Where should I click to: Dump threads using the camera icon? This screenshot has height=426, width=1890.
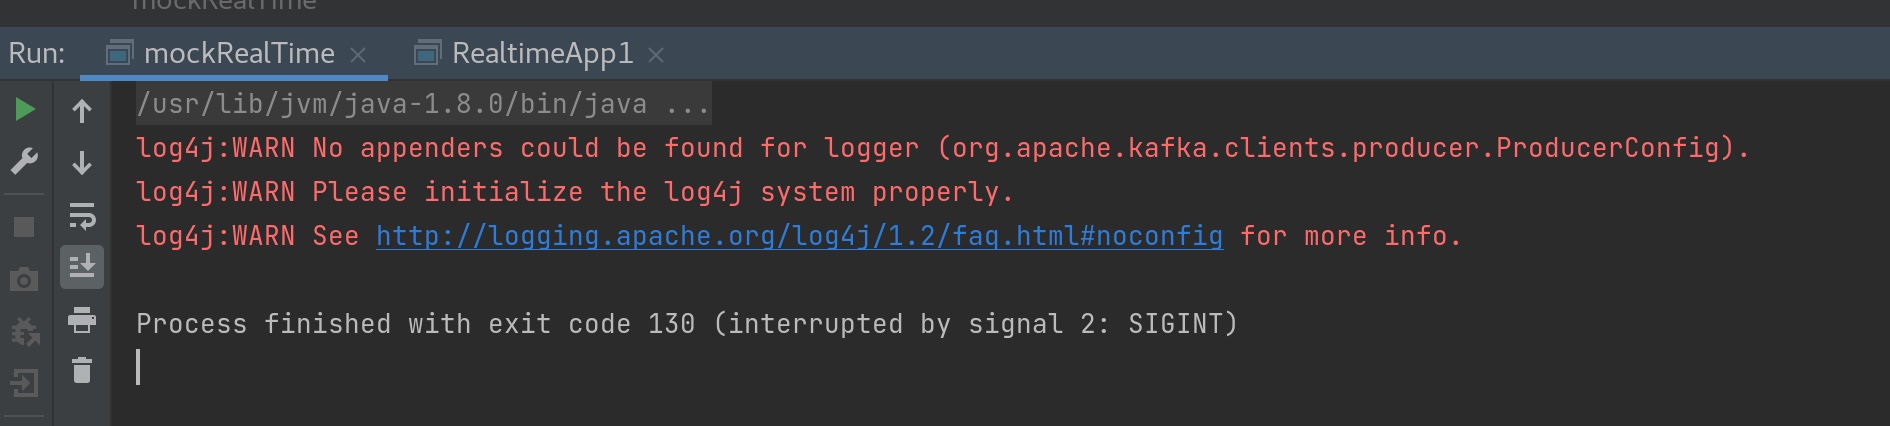25,279
